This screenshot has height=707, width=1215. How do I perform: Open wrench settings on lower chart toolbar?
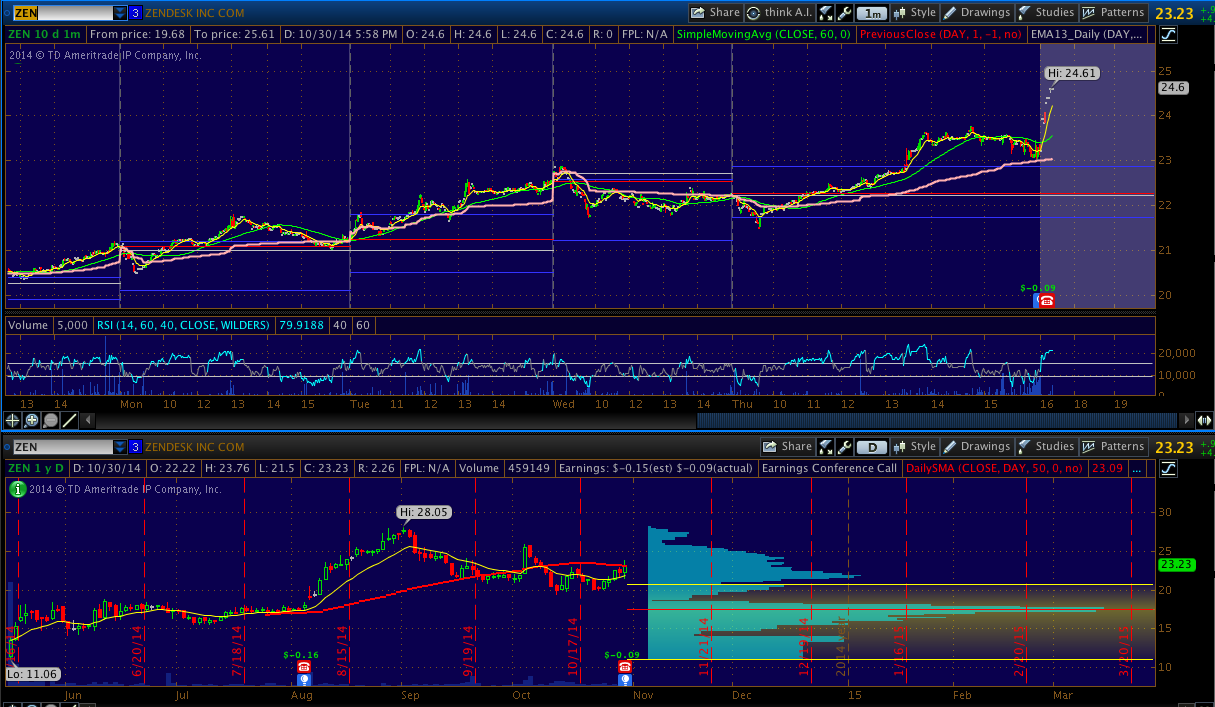846,447
